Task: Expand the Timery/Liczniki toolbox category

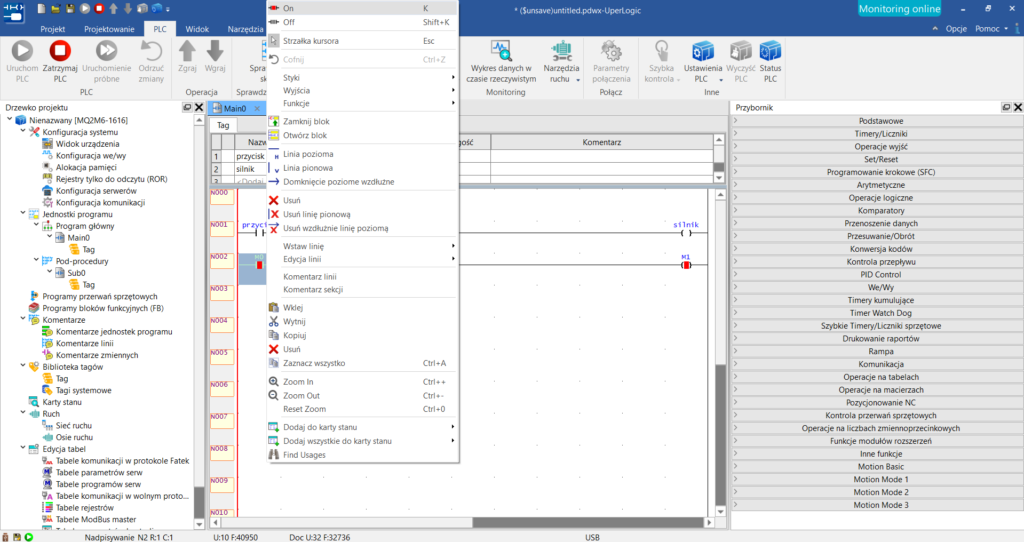Action: [x=877, y=134]
